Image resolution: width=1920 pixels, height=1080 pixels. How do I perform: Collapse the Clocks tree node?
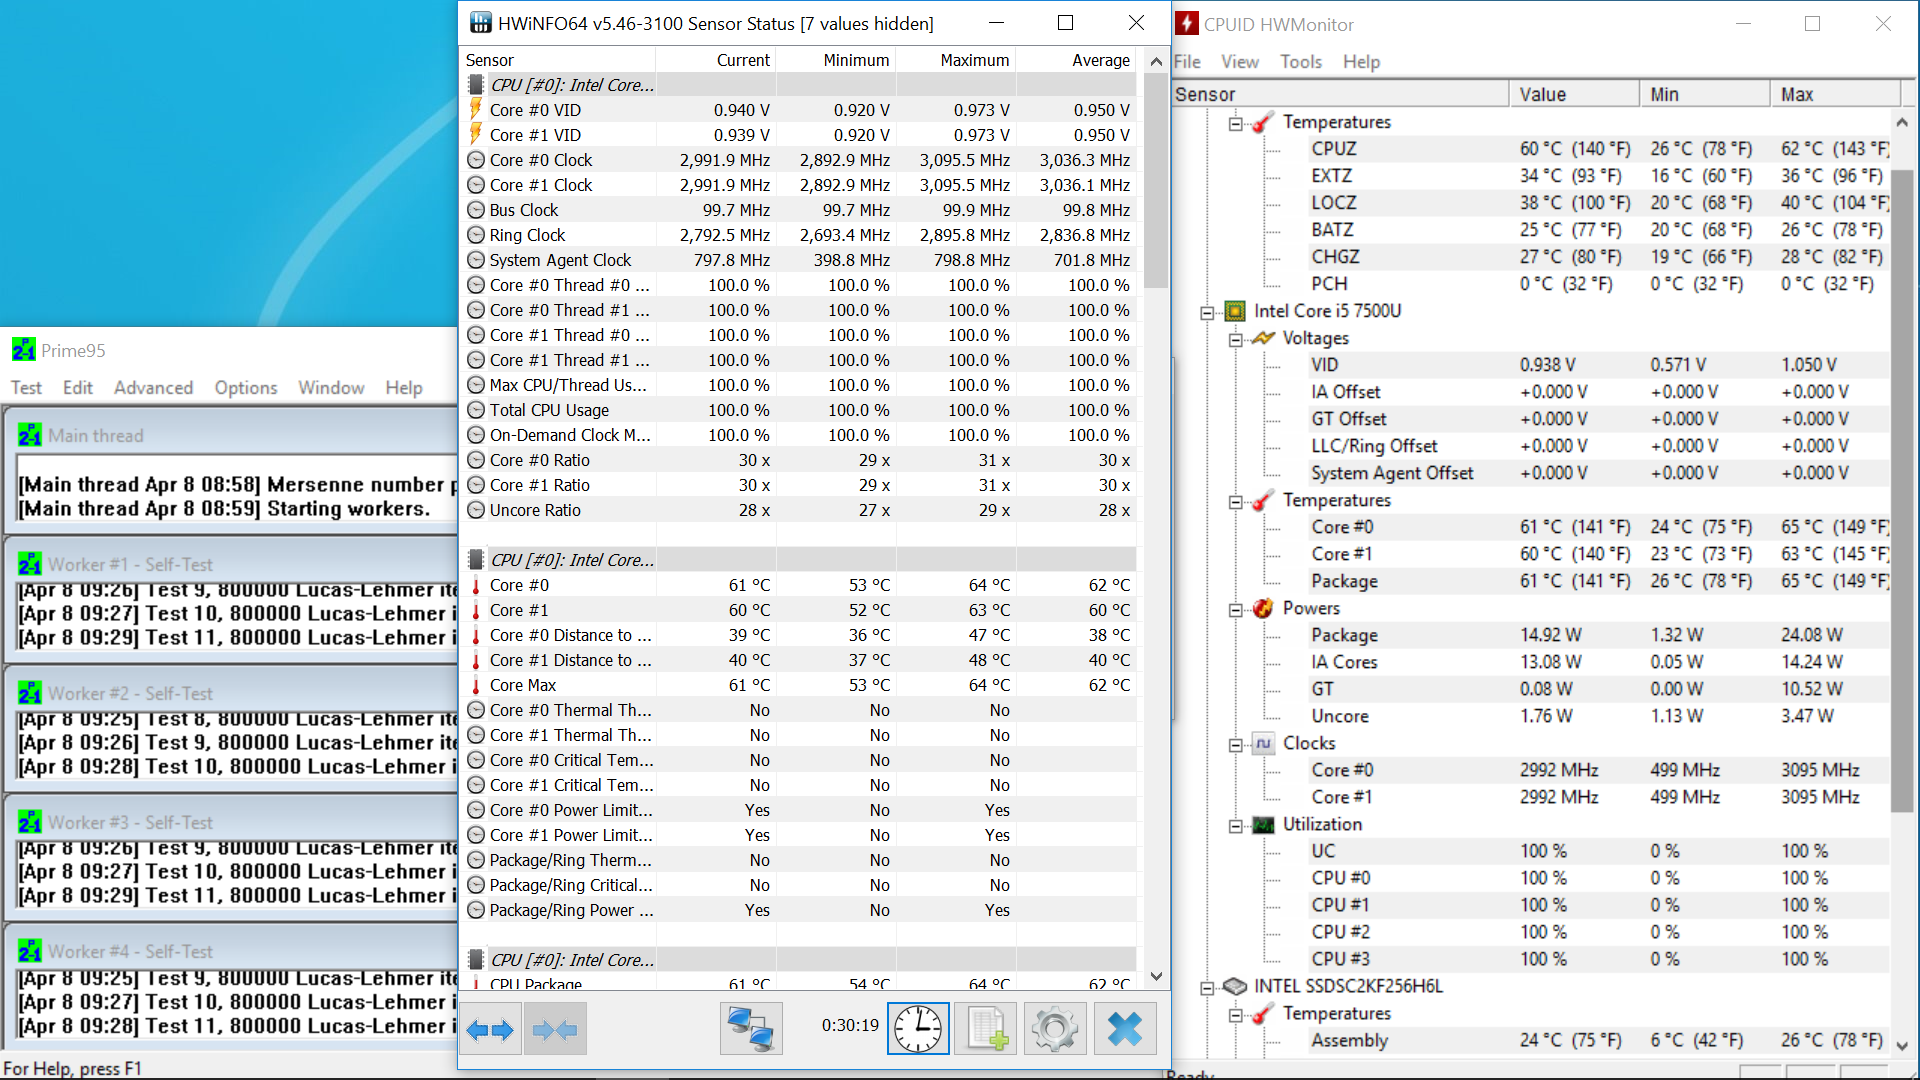[x=1236, y=744]
